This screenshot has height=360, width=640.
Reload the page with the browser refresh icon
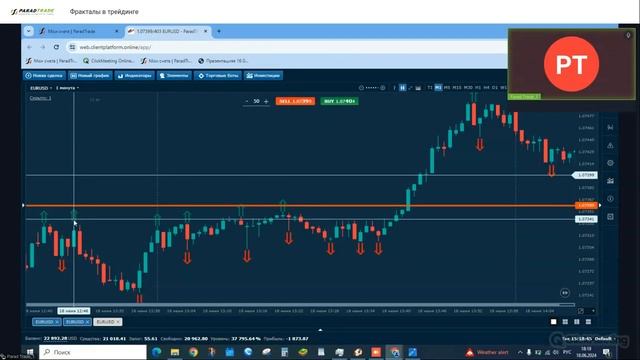tap(56, 47)
